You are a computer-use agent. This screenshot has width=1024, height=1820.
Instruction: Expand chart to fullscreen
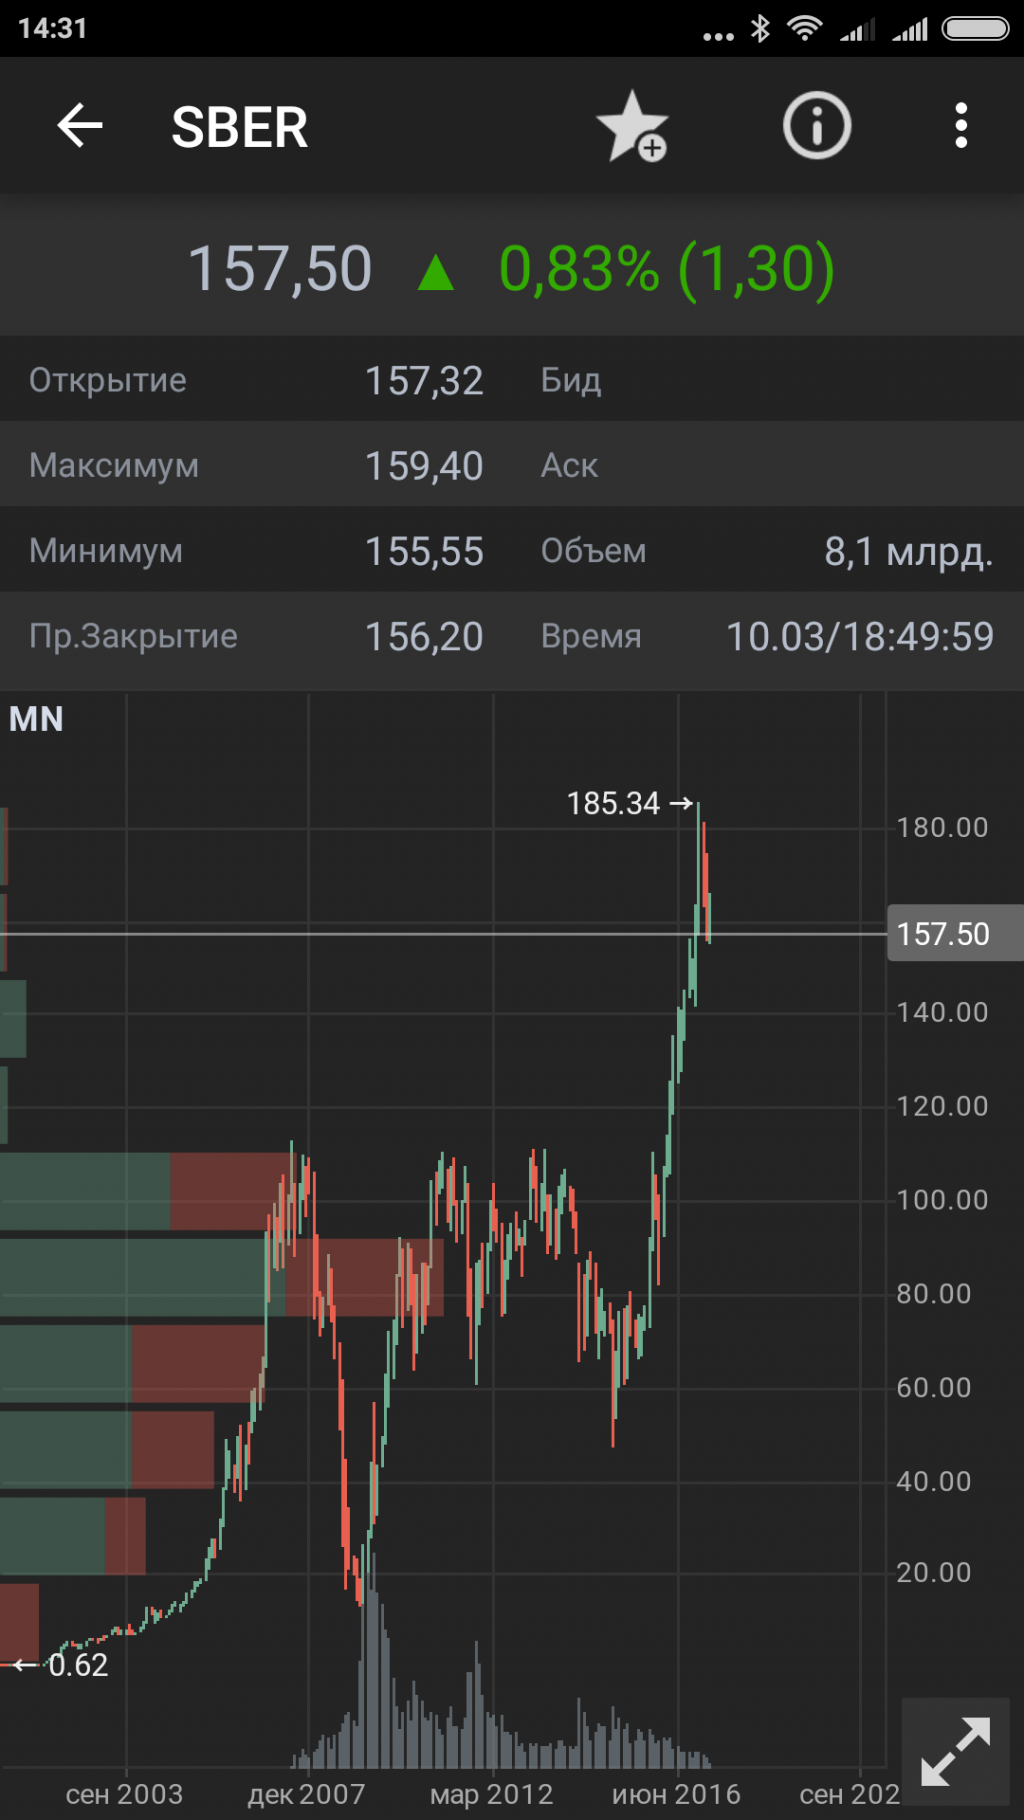(955, 1752)
